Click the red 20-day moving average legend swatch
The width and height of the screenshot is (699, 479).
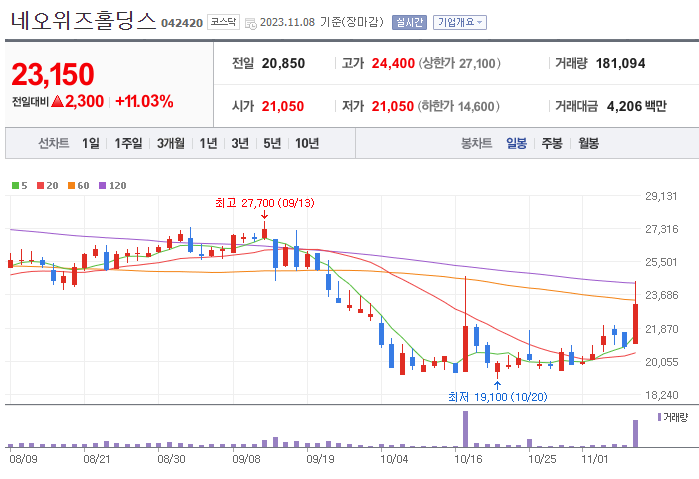[x=41, y=186]
